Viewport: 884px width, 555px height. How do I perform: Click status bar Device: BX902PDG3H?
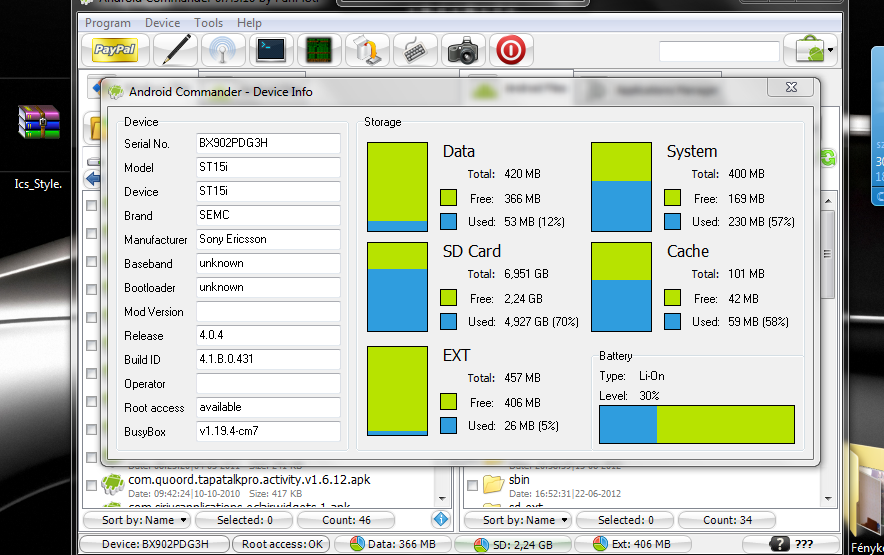tap(155, 544)
